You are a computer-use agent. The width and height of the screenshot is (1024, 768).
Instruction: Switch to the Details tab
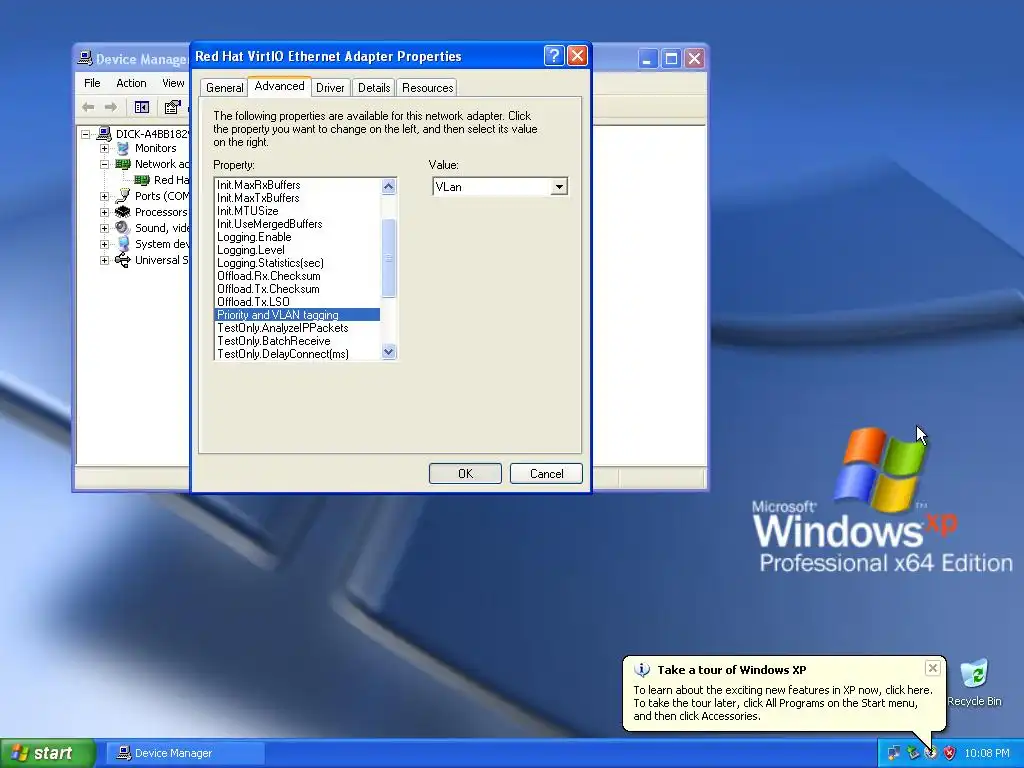(x=374, y=88)
